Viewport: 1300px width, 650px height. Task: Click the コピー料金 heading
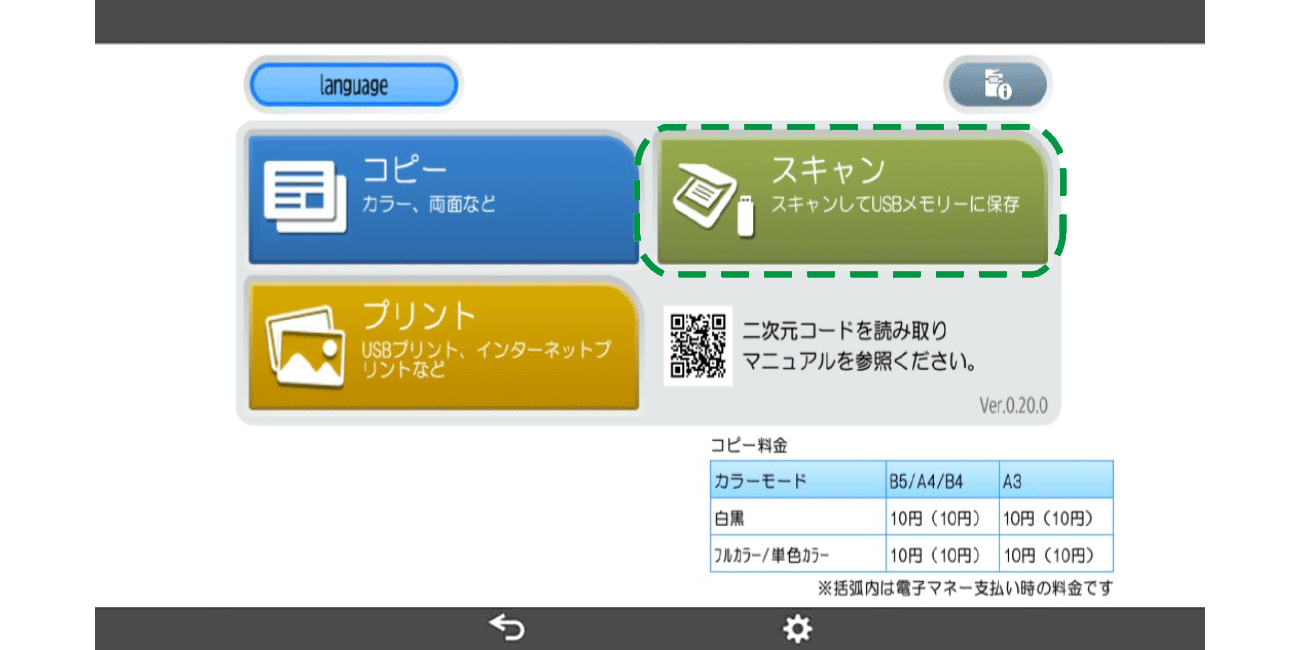(748, 446)
